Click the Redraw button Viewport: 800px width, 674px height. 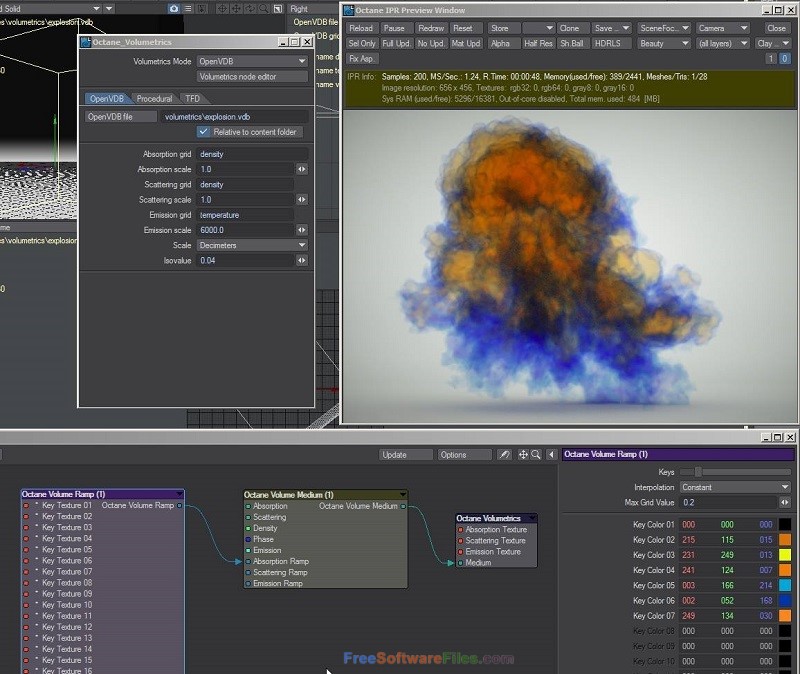431,28
